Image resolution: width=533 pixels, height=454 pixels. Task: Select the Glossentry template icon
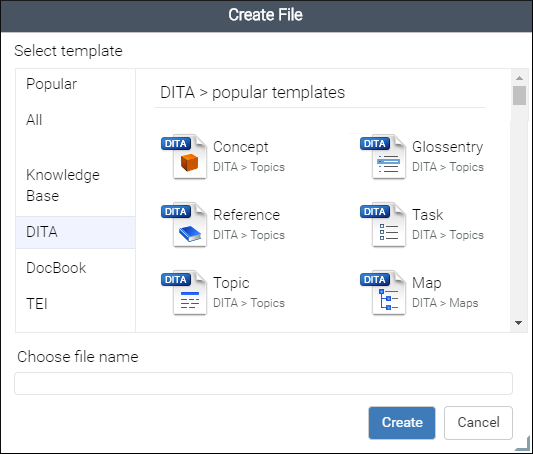click(383, 157)
